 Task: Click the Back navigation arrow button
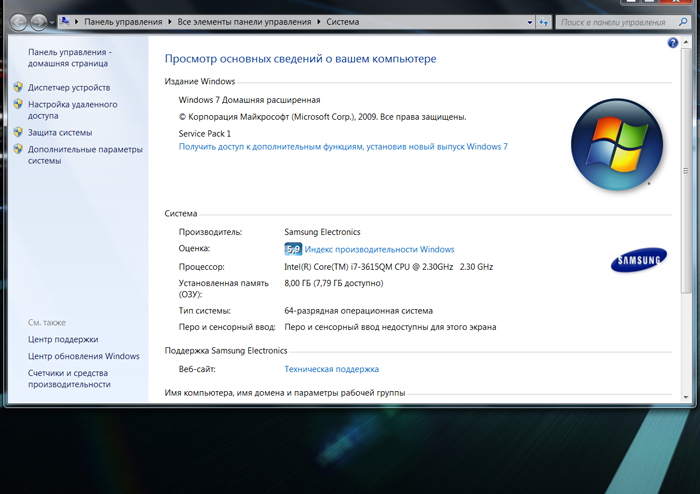(21, 20)
